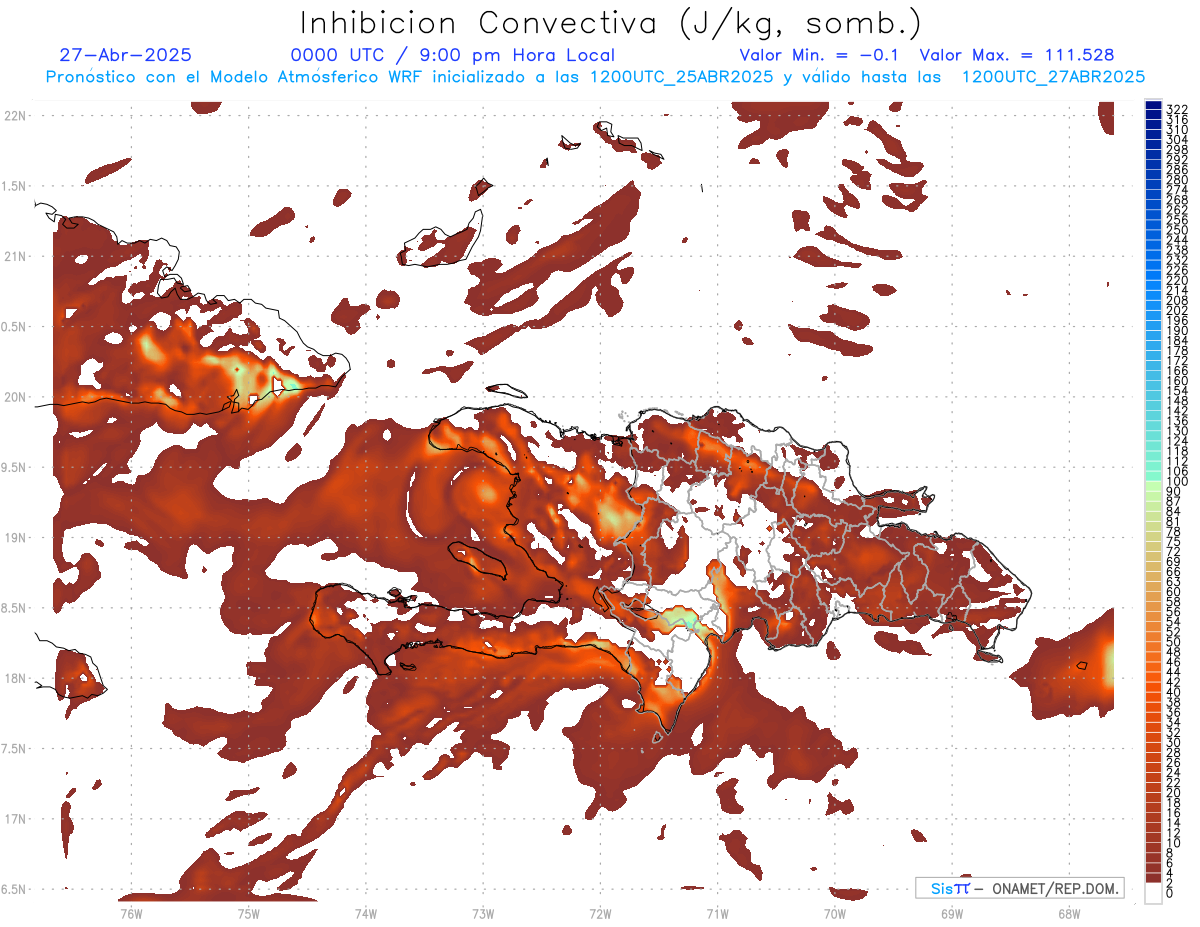Click the number '100' on the color scale
1200x927 pixels.
coord(1177,482)
